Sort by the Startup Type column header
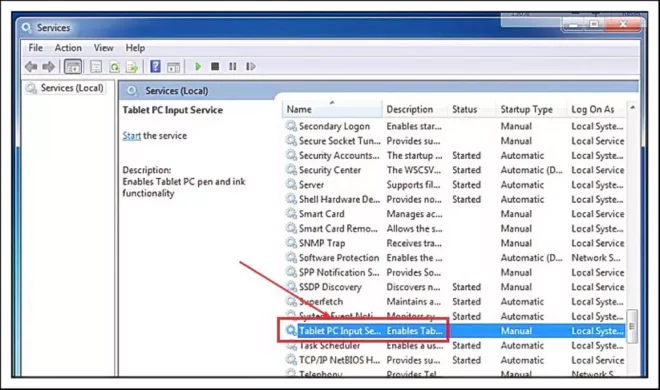This screenshot has height=390, width=660. [531, 109]
